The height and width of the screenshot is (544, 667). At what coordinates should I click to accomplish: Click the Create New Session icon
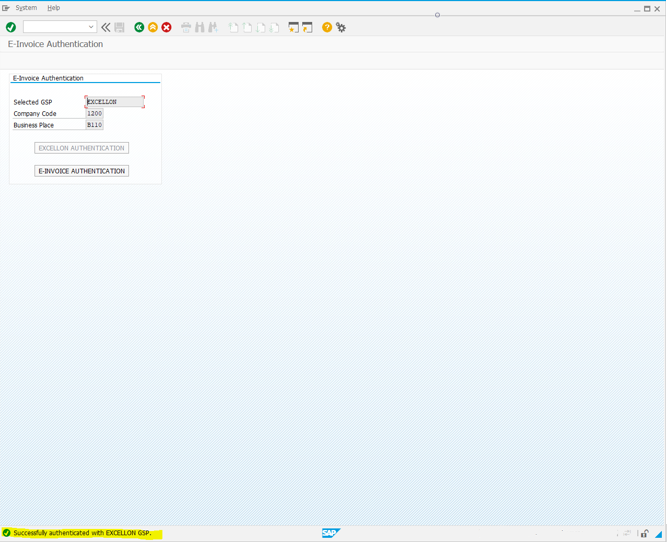pyautogui.click(x=293, y=27)
